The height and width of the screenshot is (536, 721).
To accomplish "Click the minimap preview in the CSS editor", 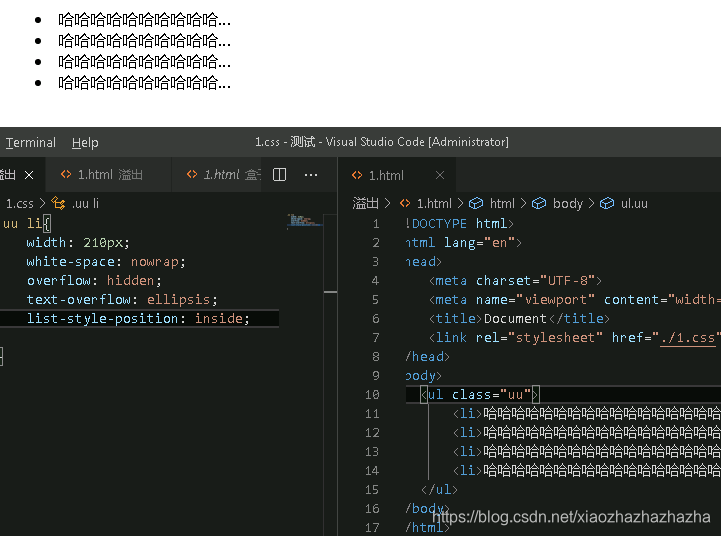I will (304, 221).
